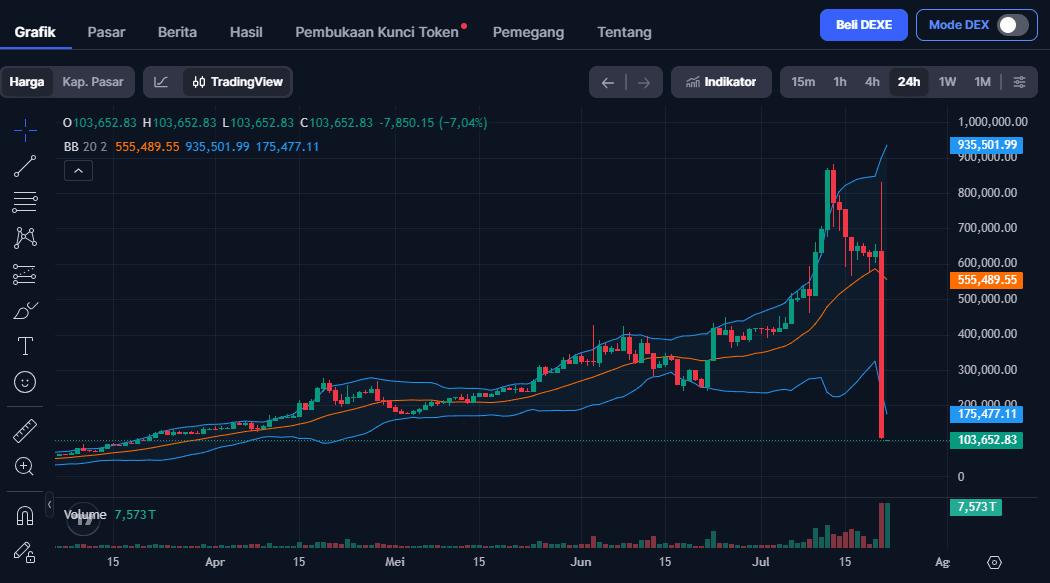Open Pembukaan Kunci Token tab

[x=377, y=31]
